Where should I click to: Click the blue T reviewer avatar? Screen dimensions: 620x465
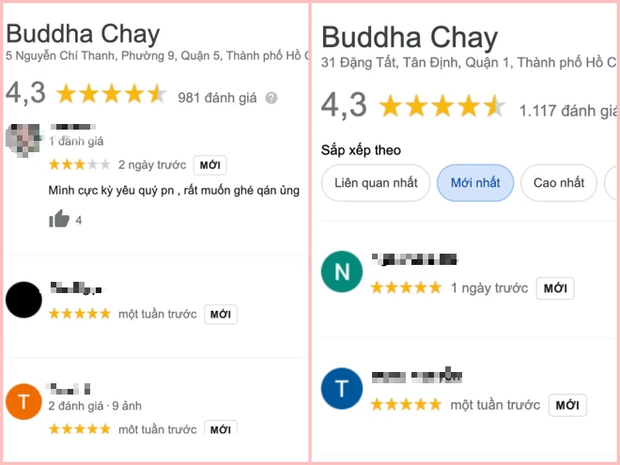(x=342, y=388)
